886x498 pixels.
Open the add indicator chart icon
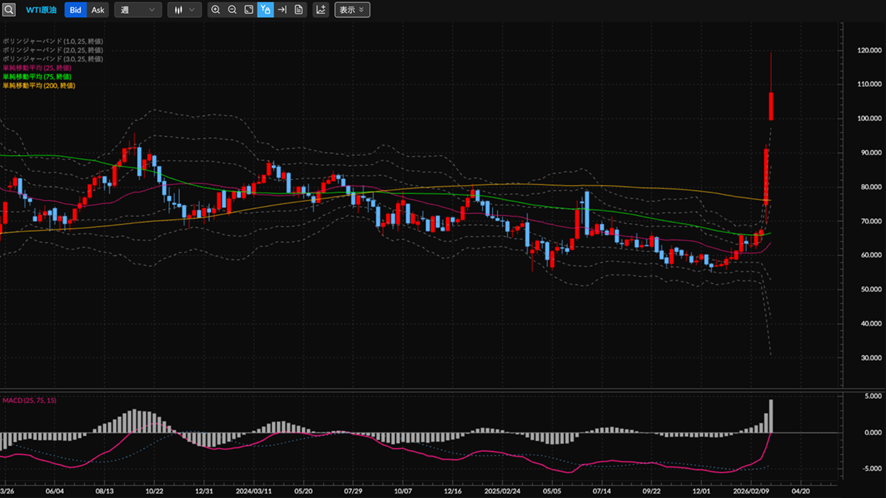[x=320, y=10]
